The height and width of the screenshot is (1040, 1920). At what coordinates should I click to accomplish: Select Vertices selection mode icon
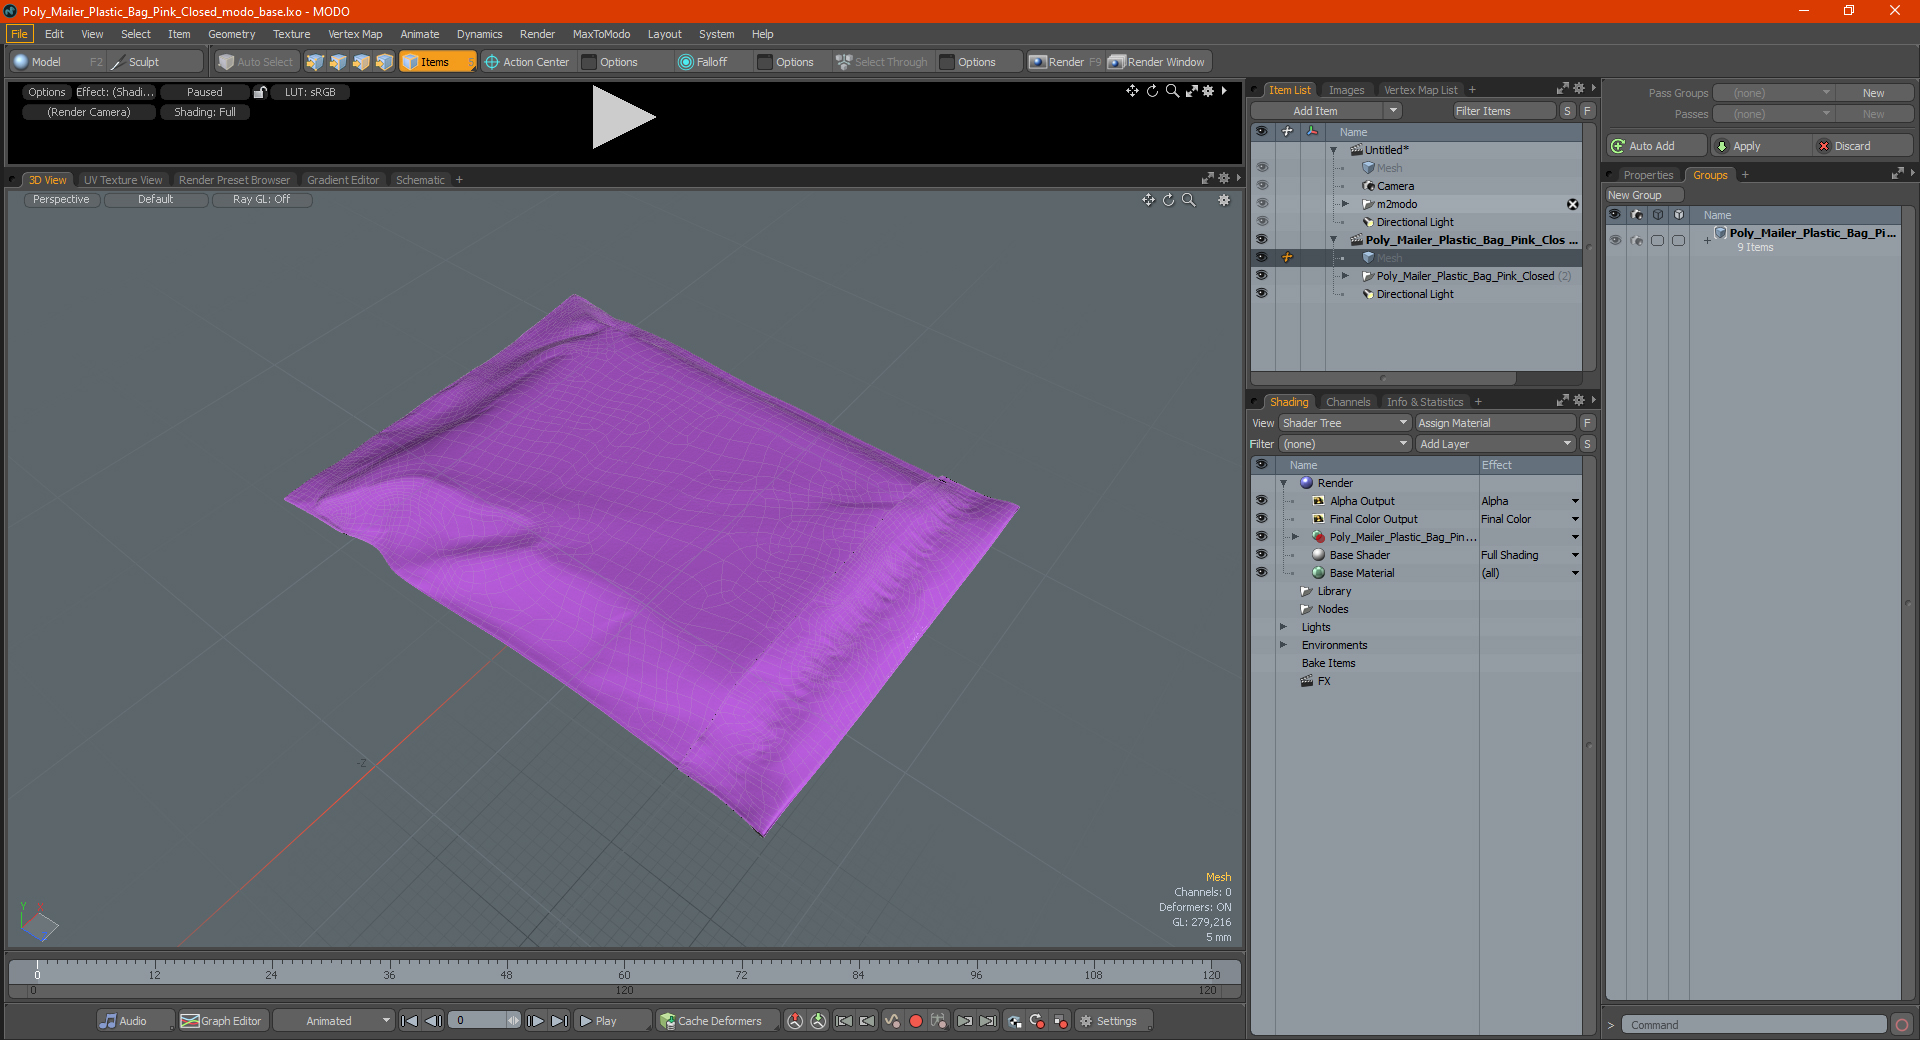coord(315,62)
